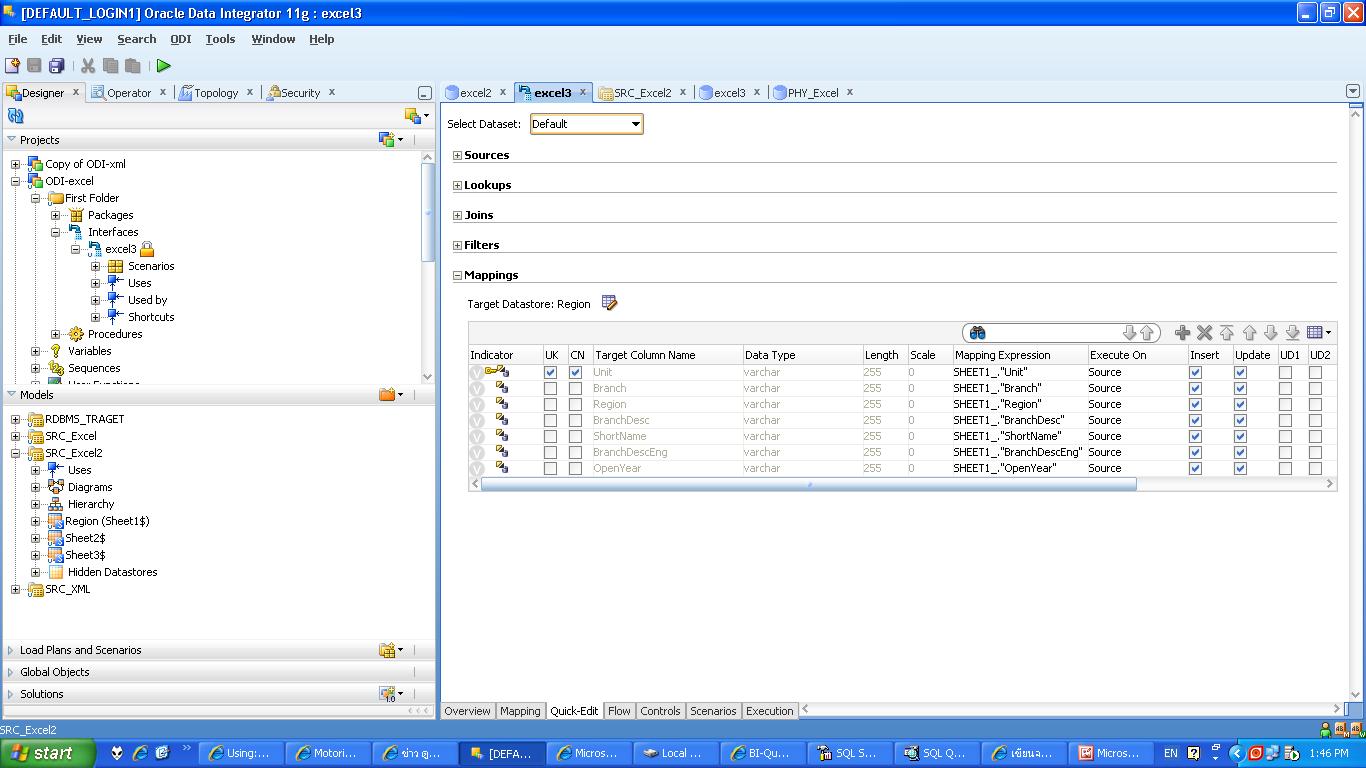Viewport: 1366px width, 768px height.
Task: Click the Save All toolbar icon
Action: tap(57, 66)
